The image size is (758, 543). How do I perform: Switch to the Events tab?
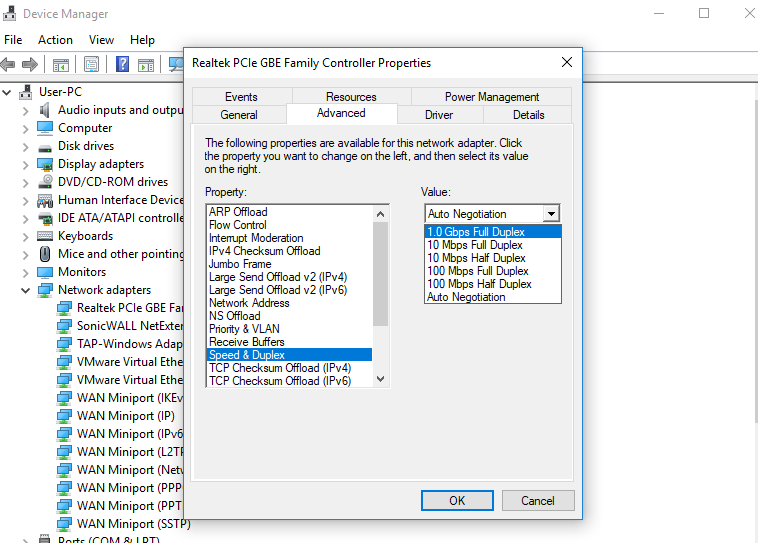pyautogui.click(x=241, y=97)
